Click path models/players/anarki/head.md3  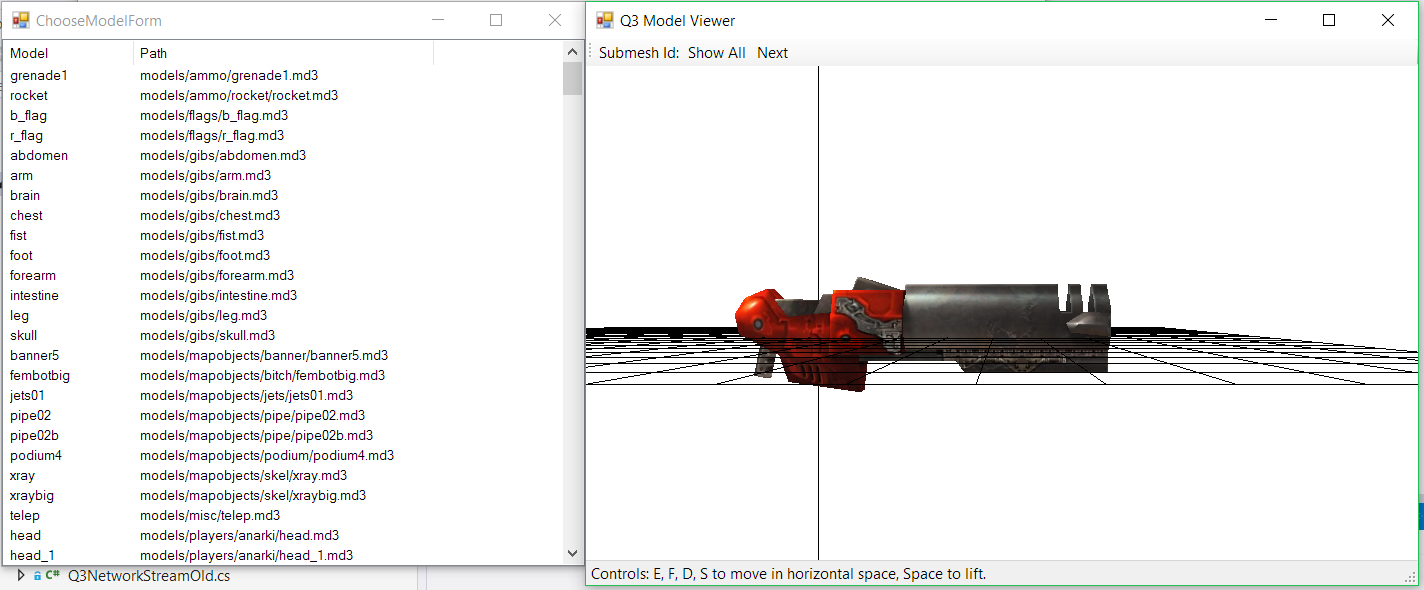tap(239, 535)
